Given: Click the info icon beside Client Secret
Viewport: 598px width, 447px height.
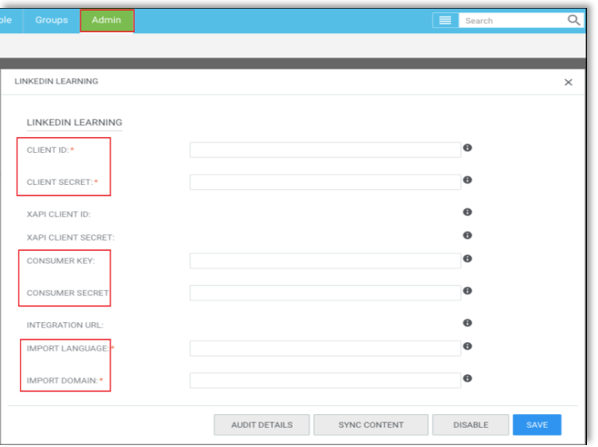Looking at the screenshot, I should 467,180.
